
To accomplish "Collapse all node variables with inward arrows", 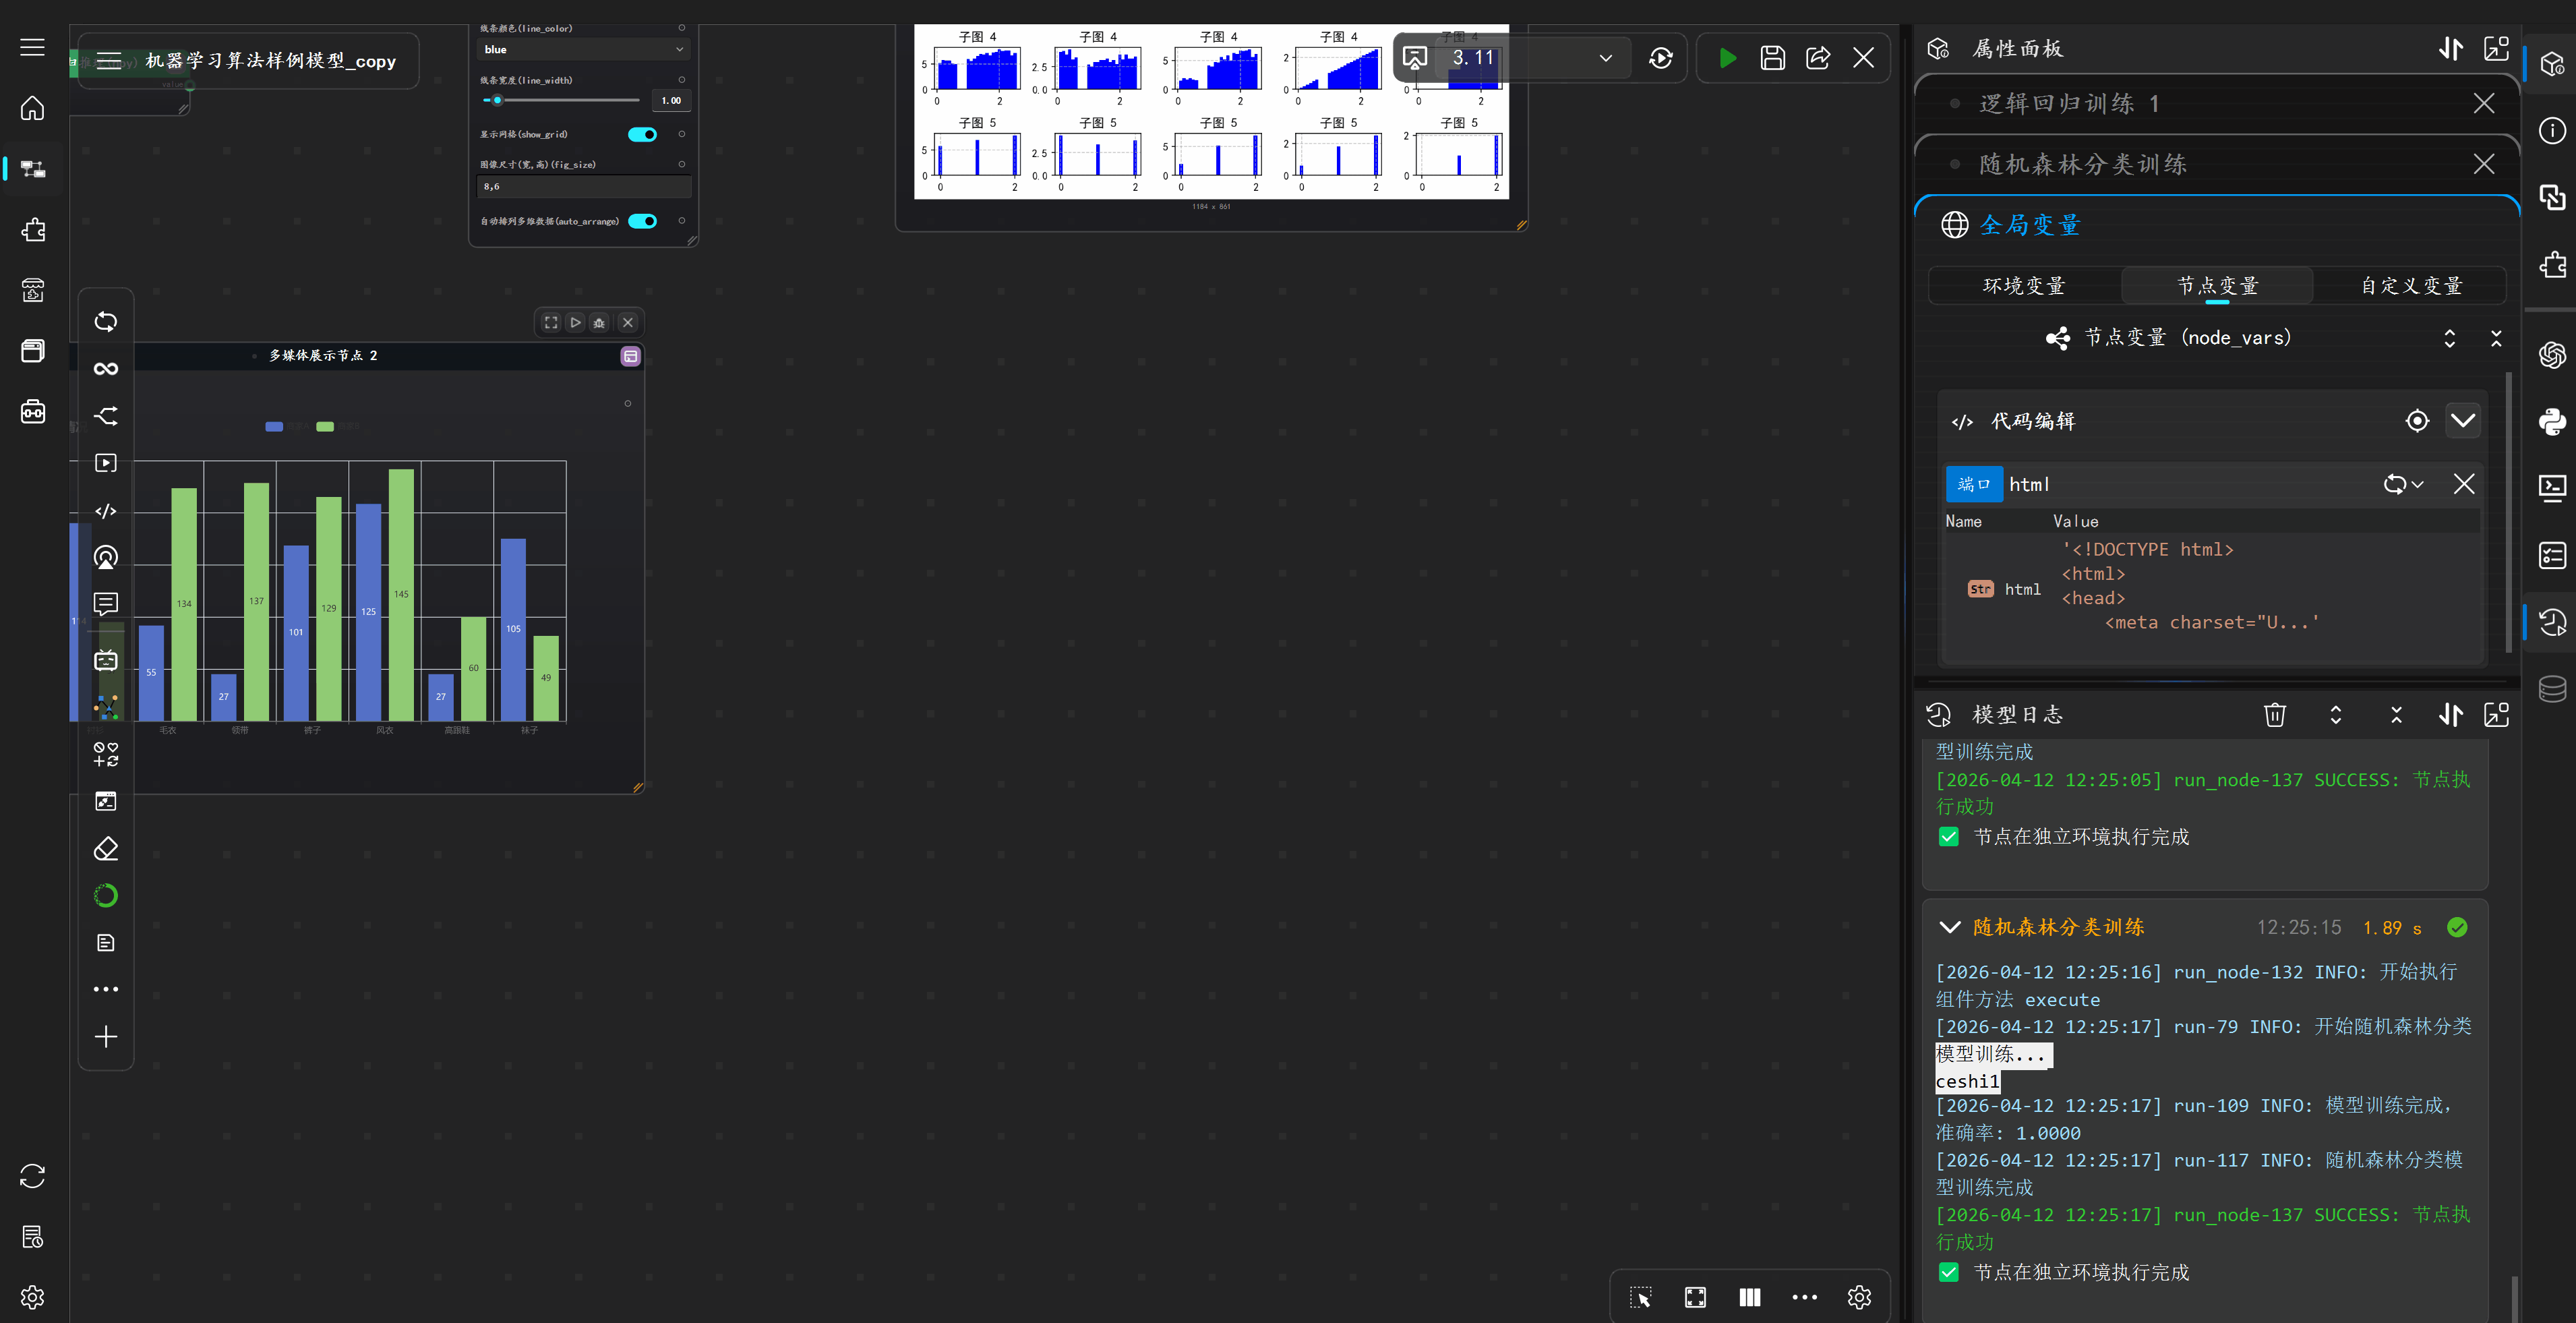I will point(2496,338).
